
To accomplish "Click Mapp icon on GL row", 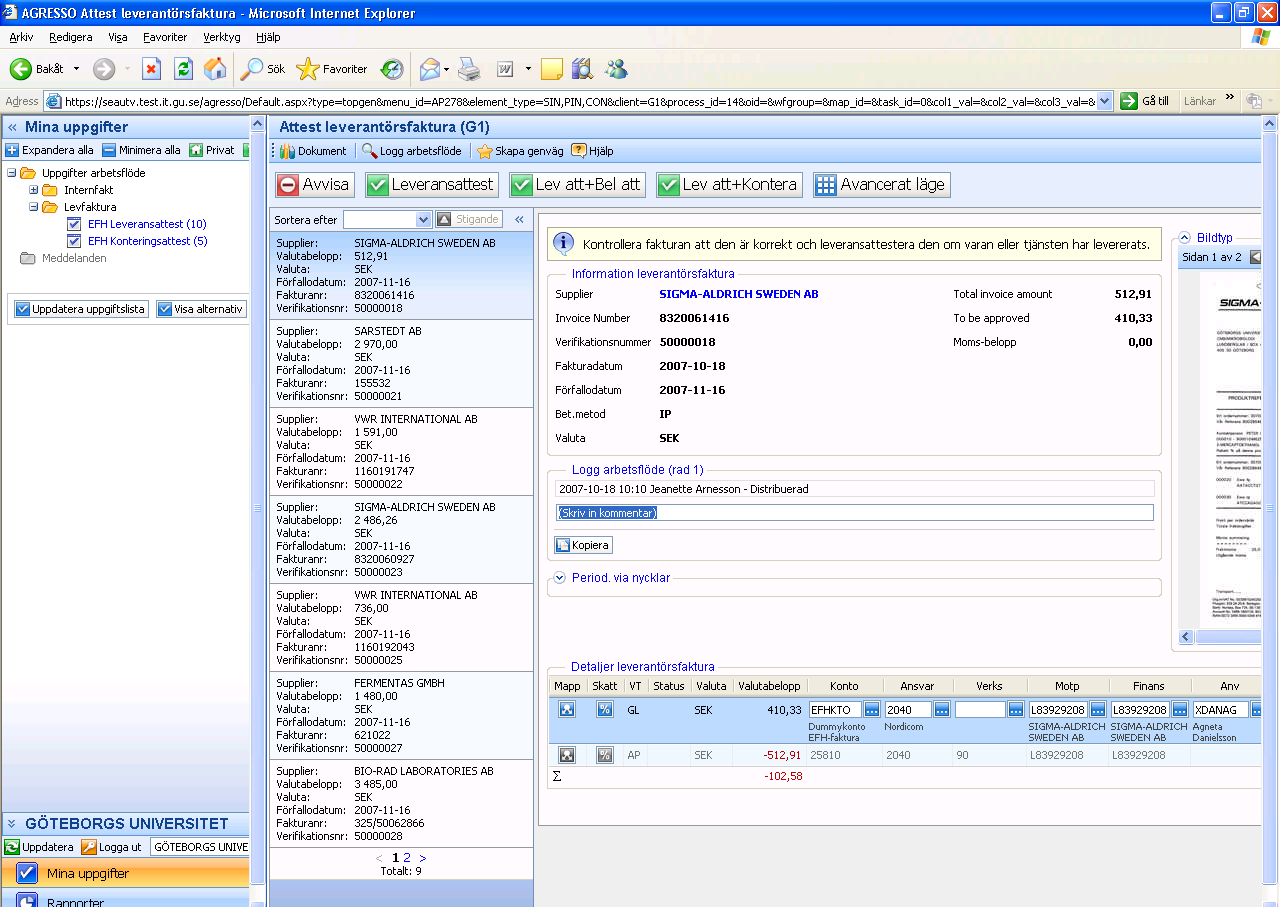I will pyautogui.click(x=567, y=709).
